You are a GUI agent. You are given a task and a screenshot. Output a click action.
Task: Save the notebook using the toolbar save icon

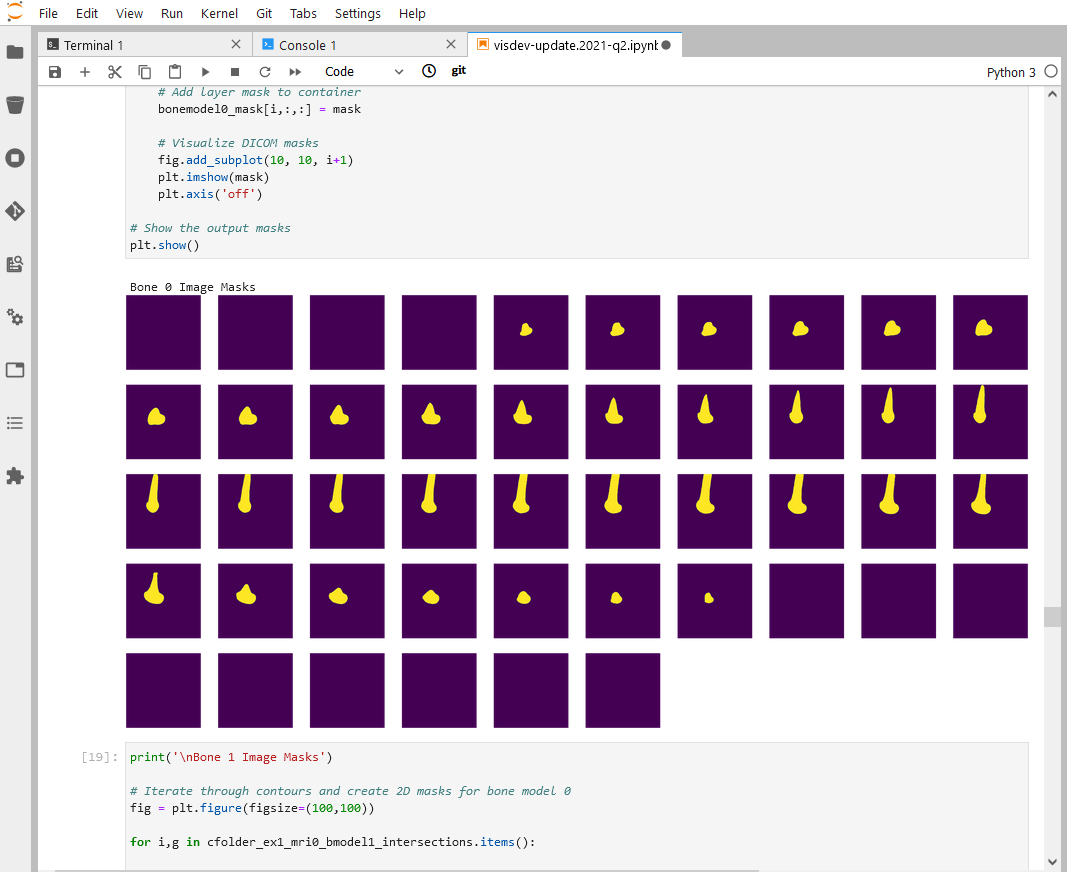(54, 71)
